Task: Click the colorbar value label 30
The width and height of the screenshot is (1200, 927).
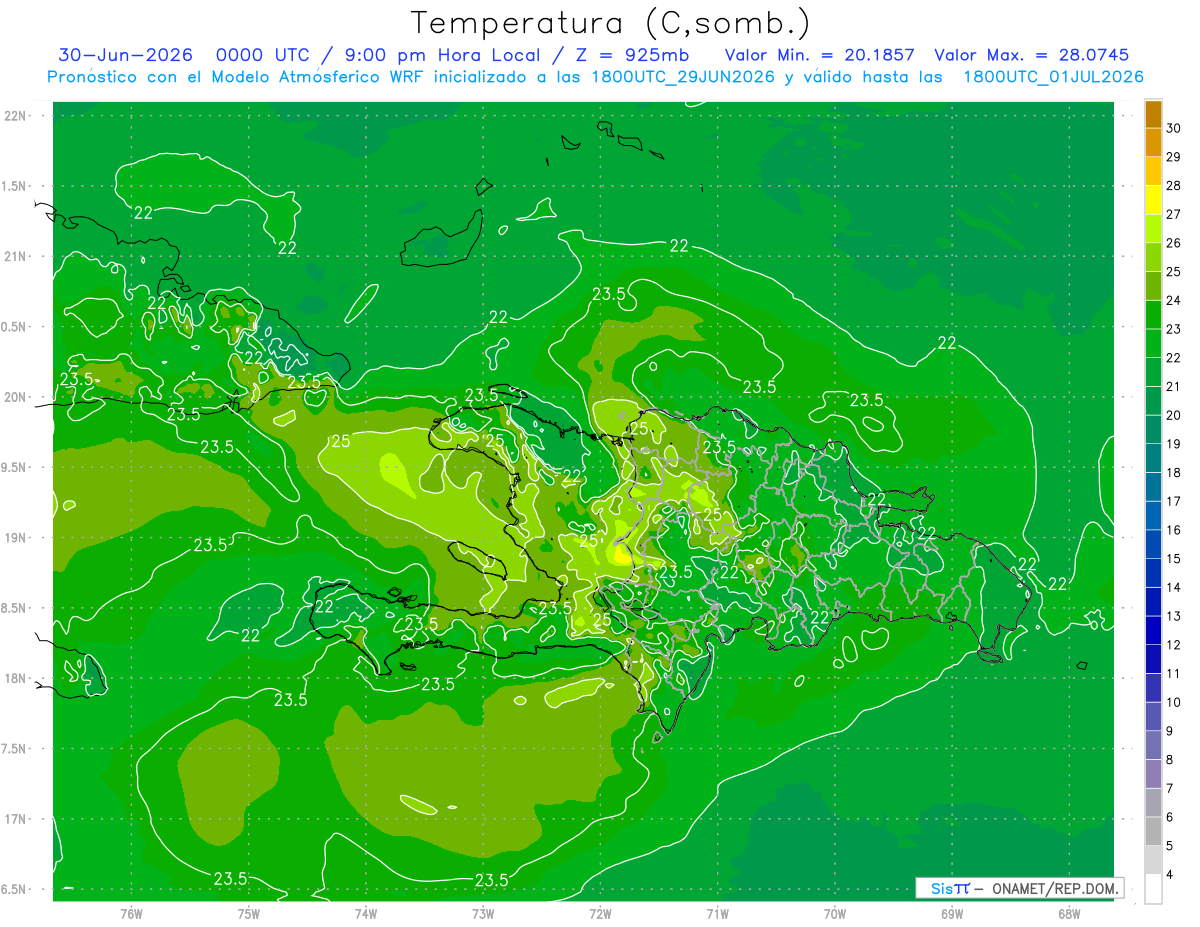Action: click(1174, 128)
